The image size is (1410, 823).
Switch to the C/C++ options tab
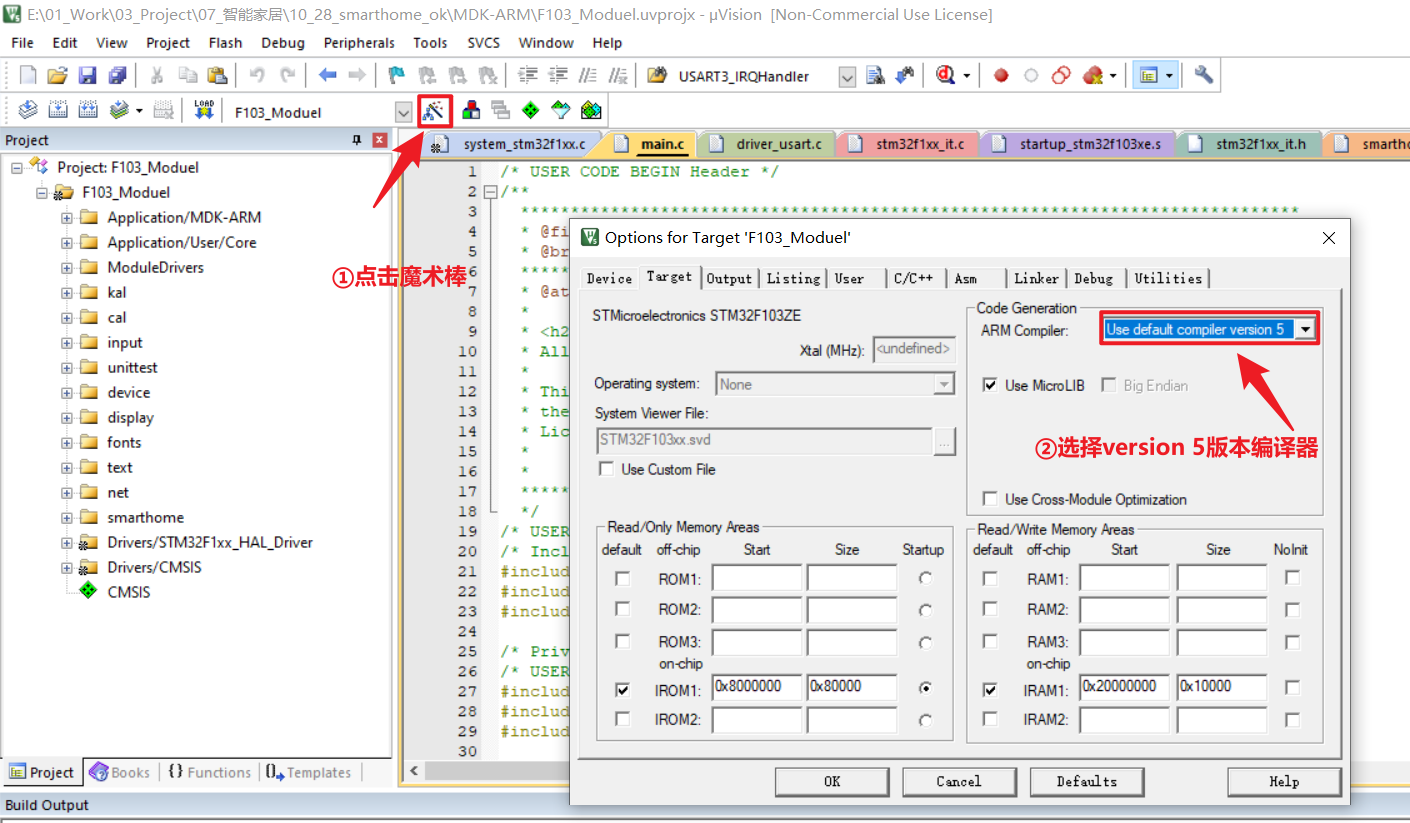[x=913, y=279]
